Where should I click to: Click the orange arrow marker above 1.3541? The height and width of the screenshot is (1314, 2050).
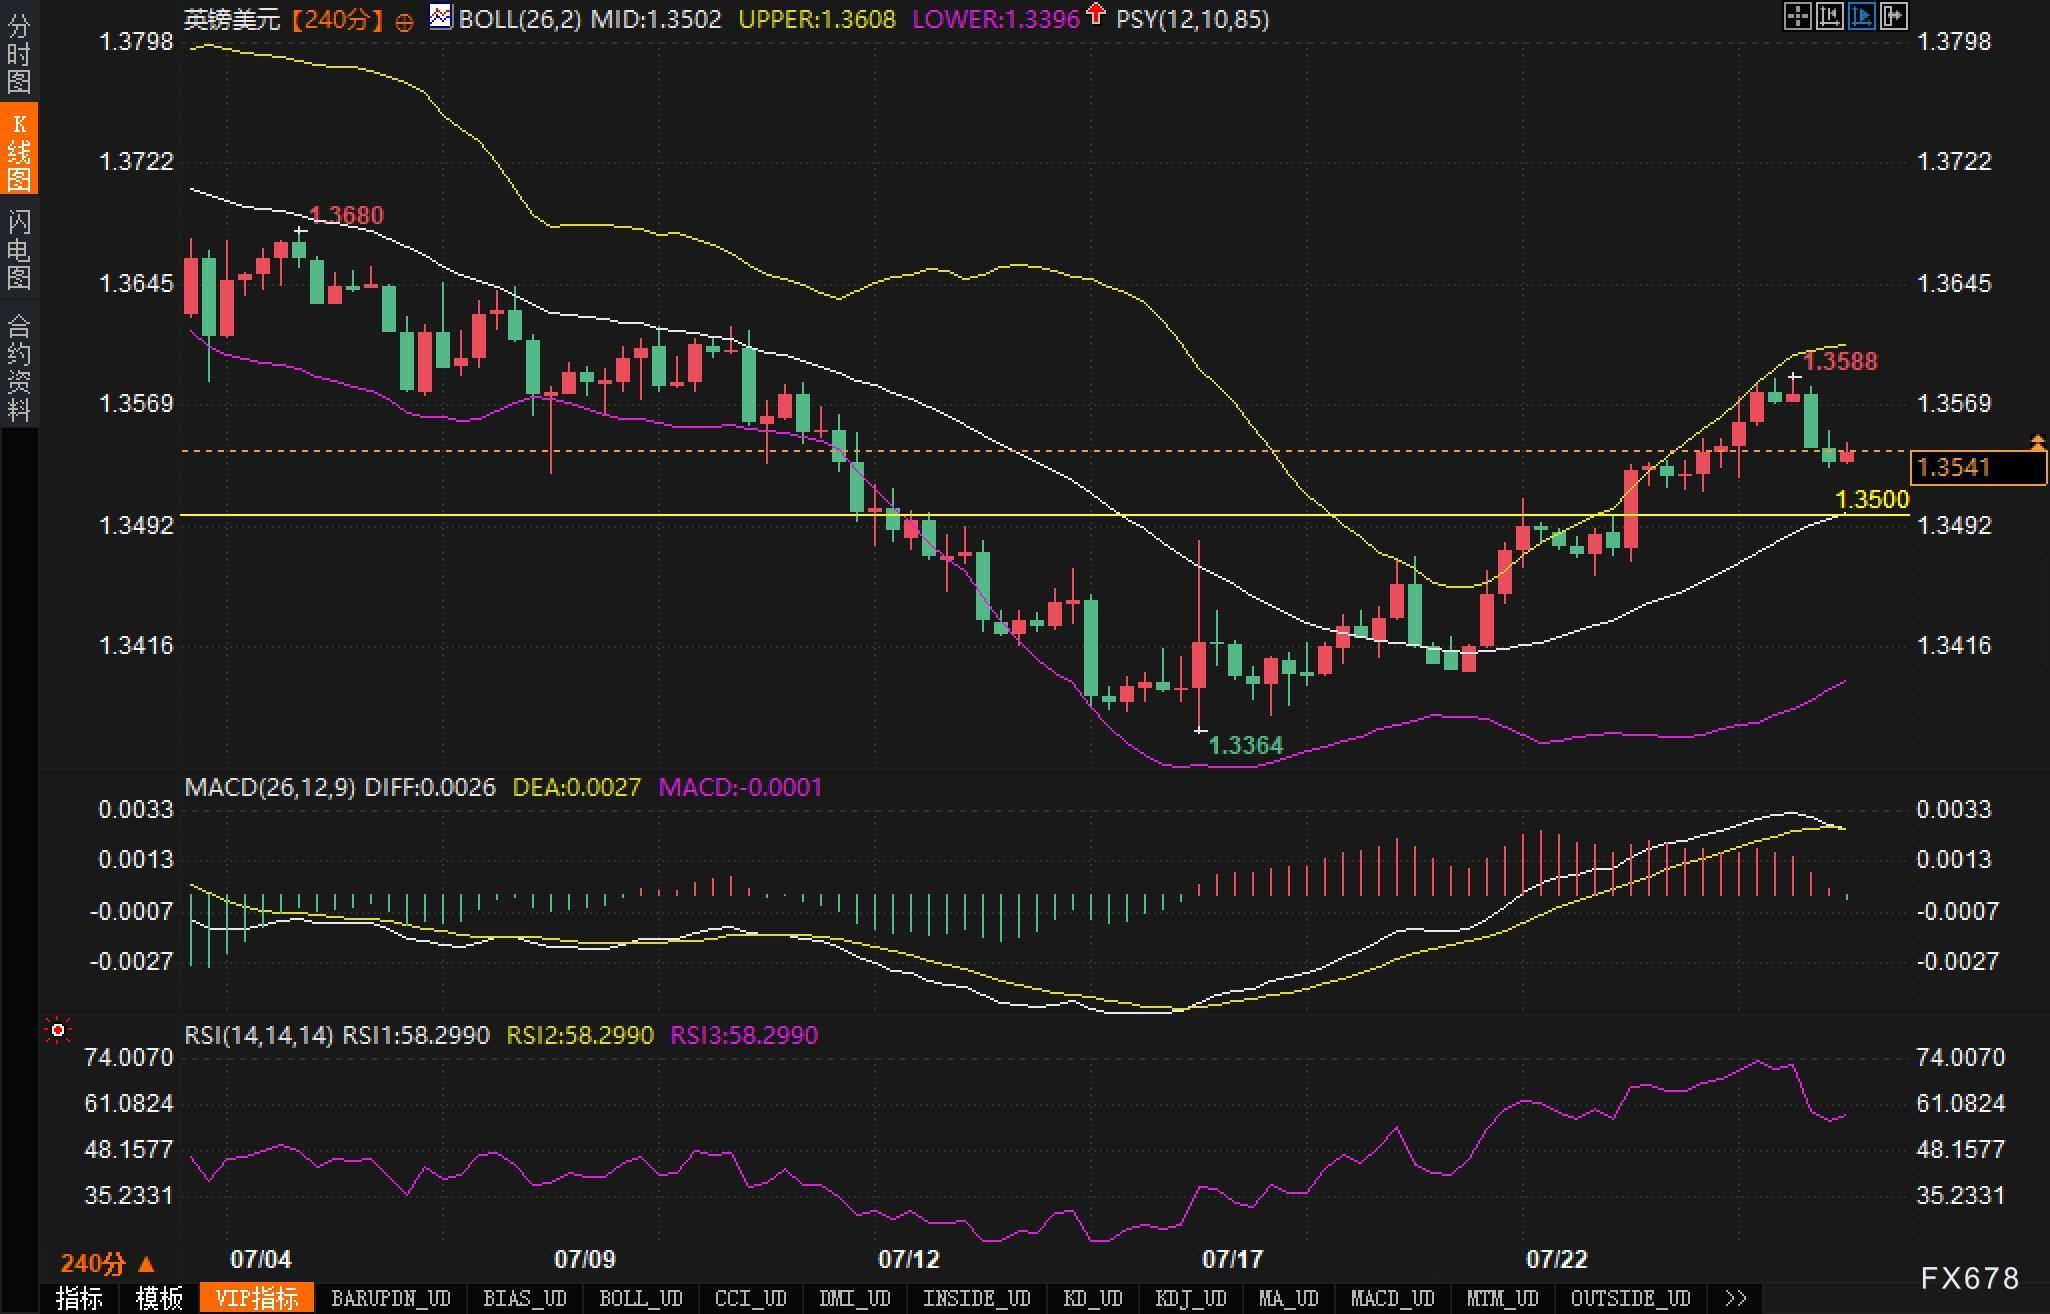[x=2037, y=442]
